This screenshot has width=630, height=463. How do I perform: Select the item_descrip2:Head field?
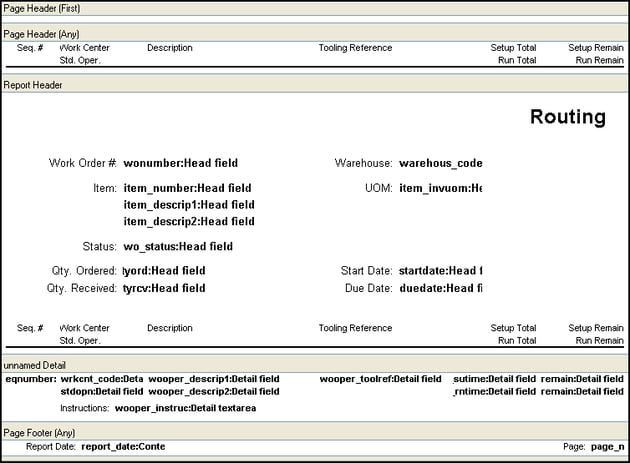(x=189, y=221)
